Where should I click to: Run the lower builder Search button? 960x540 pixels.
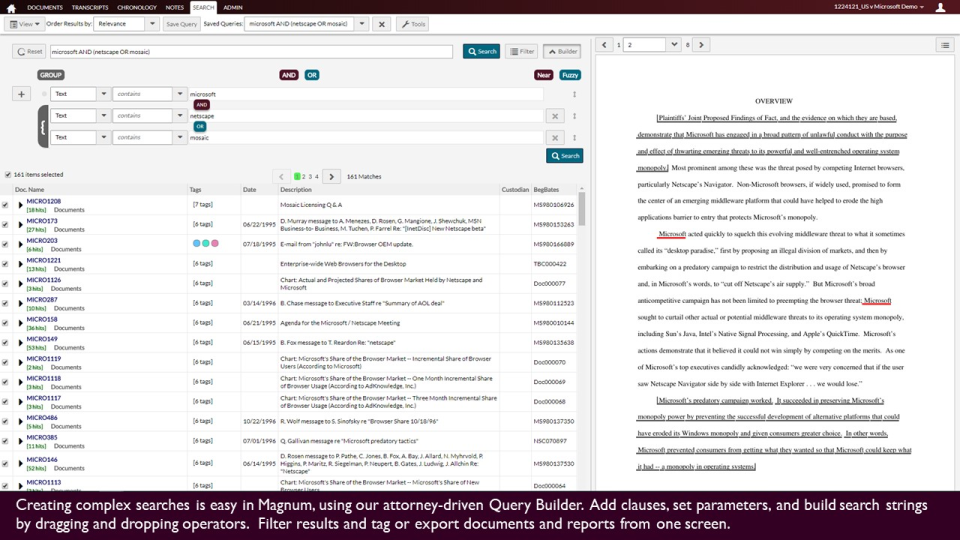pyautogui.click(x=564, y=156)
